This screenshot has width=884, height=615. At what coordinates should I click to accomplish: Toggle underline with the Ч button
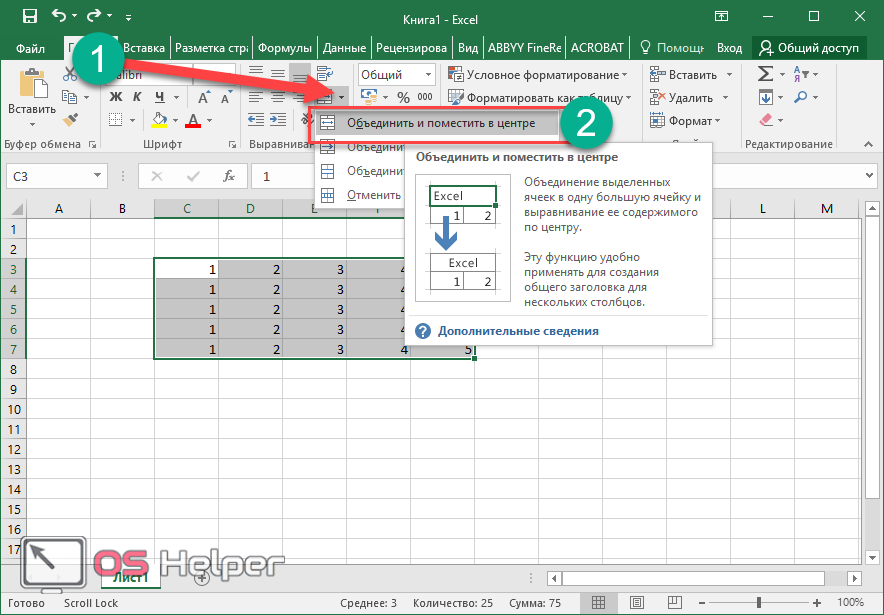click(160, 97)
